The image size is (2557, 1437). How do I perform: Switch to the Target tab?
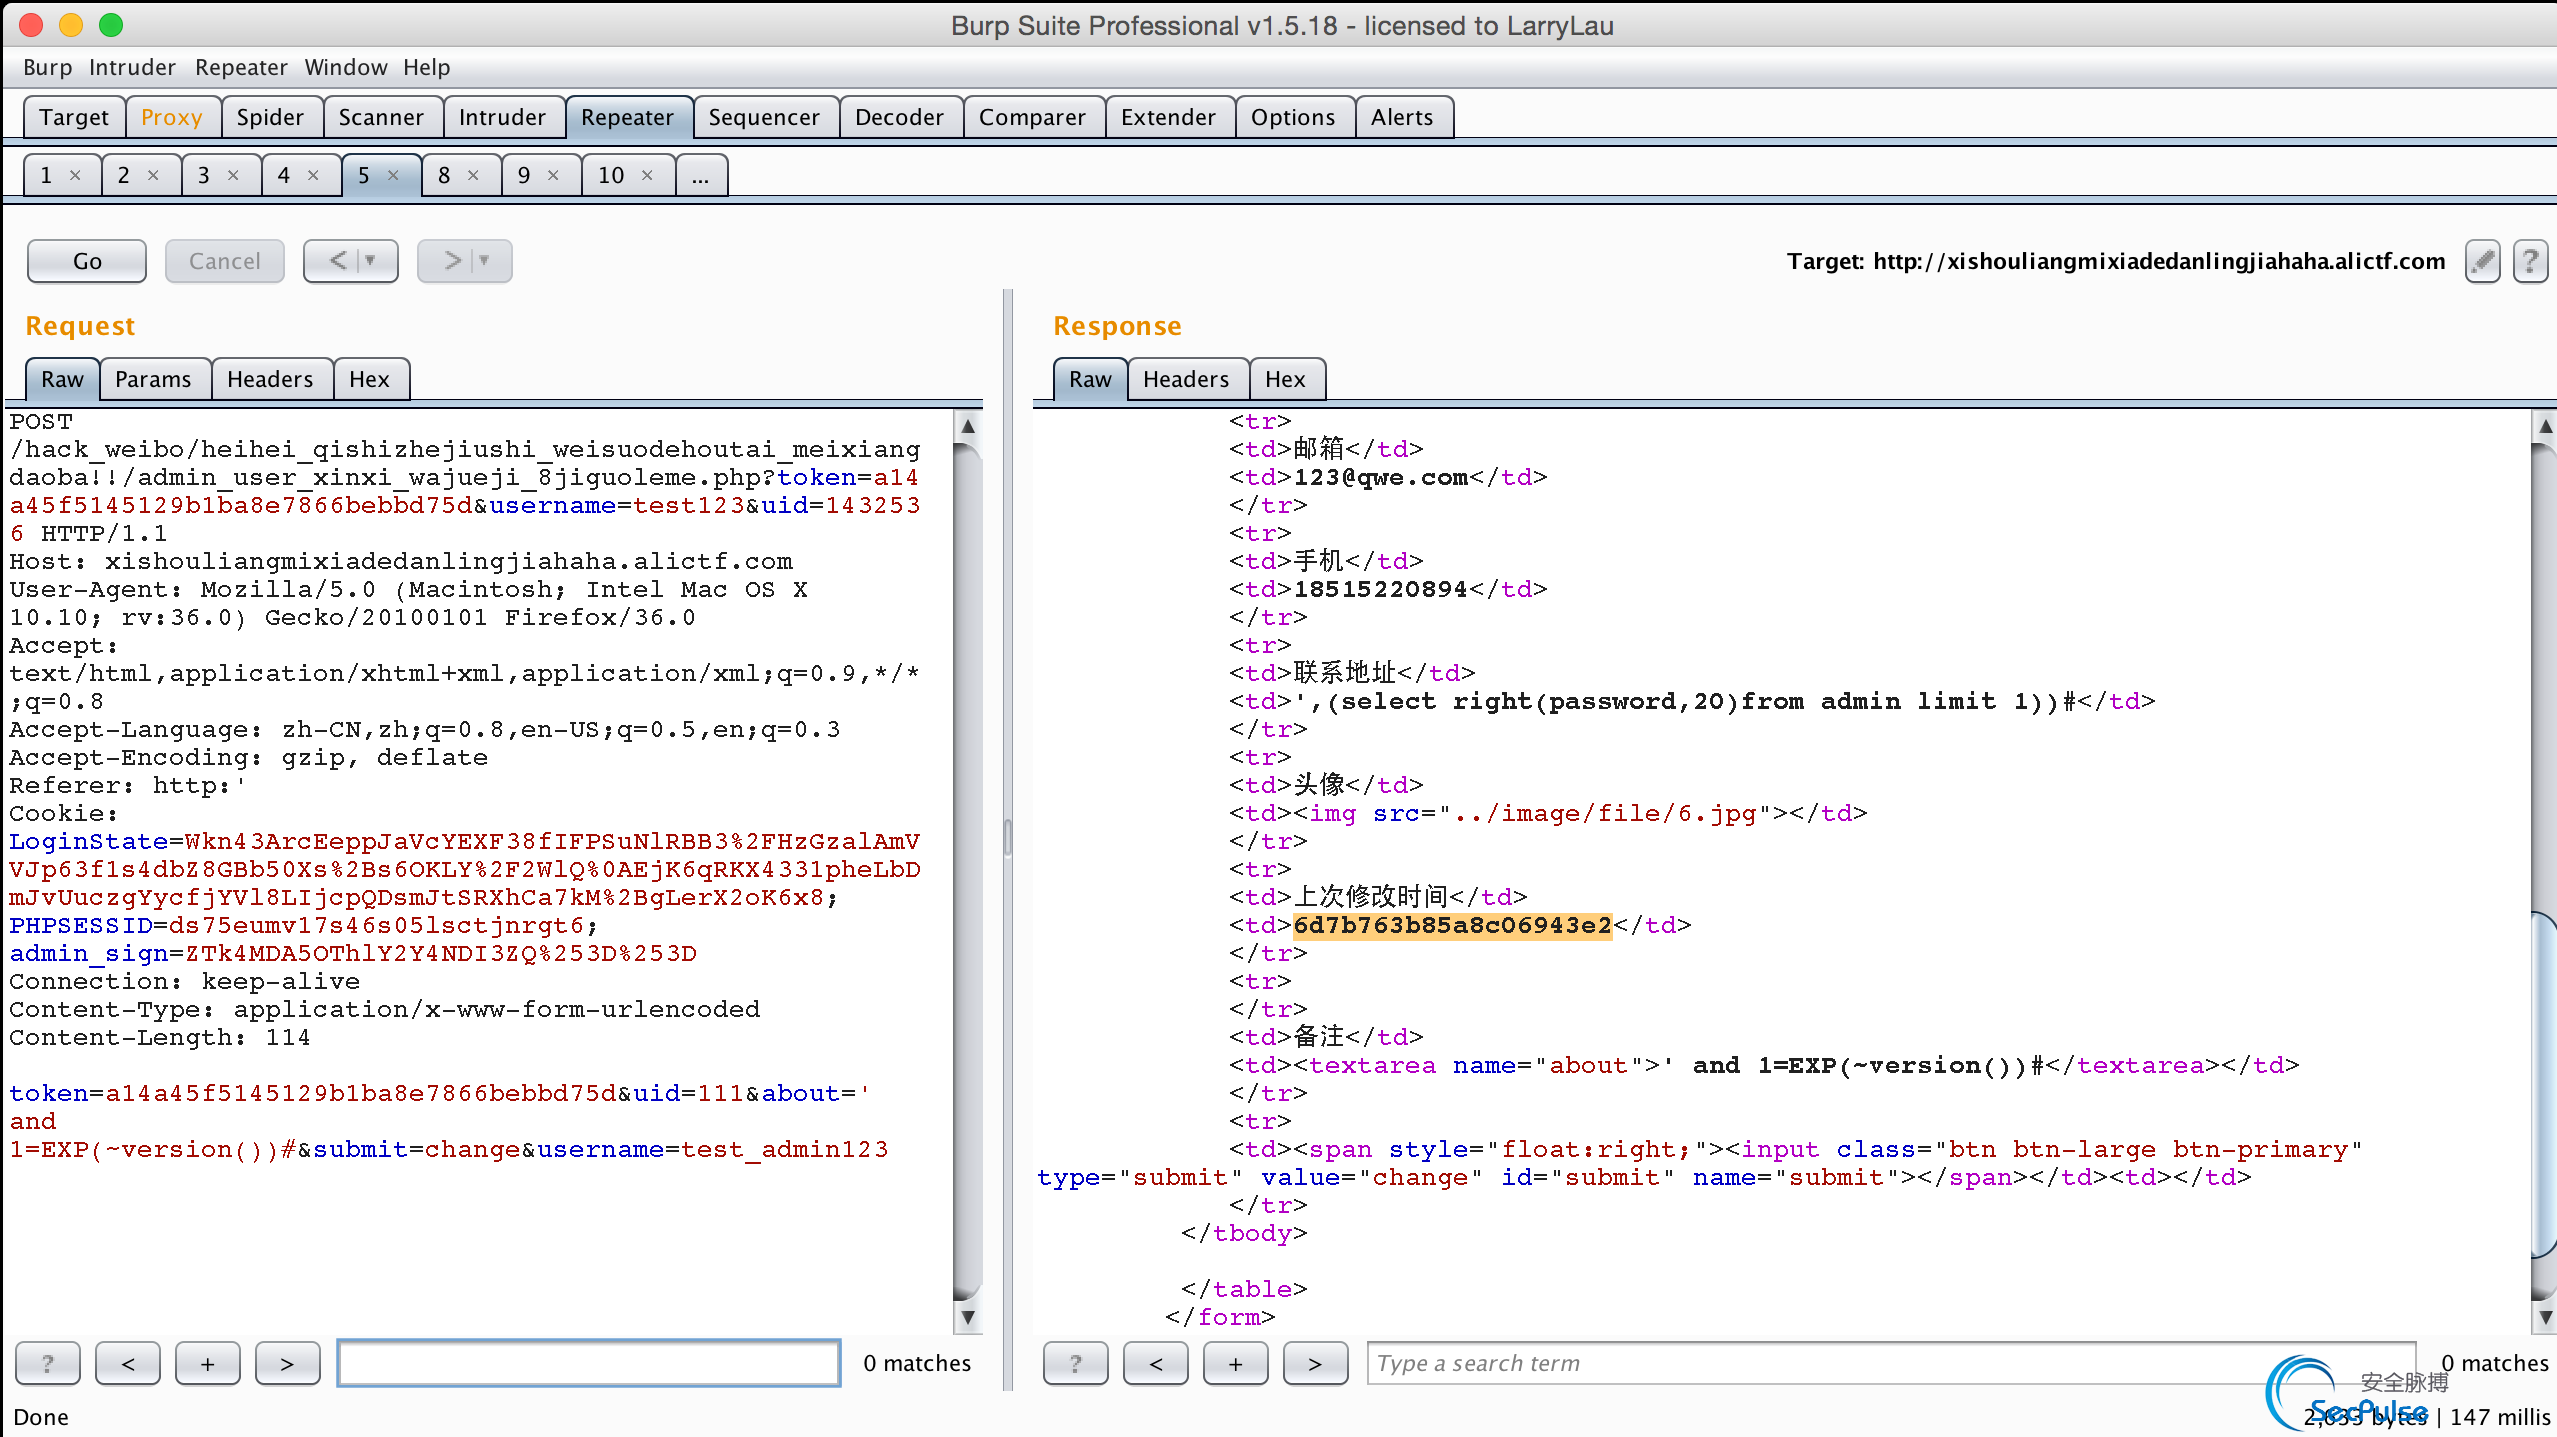74,117
